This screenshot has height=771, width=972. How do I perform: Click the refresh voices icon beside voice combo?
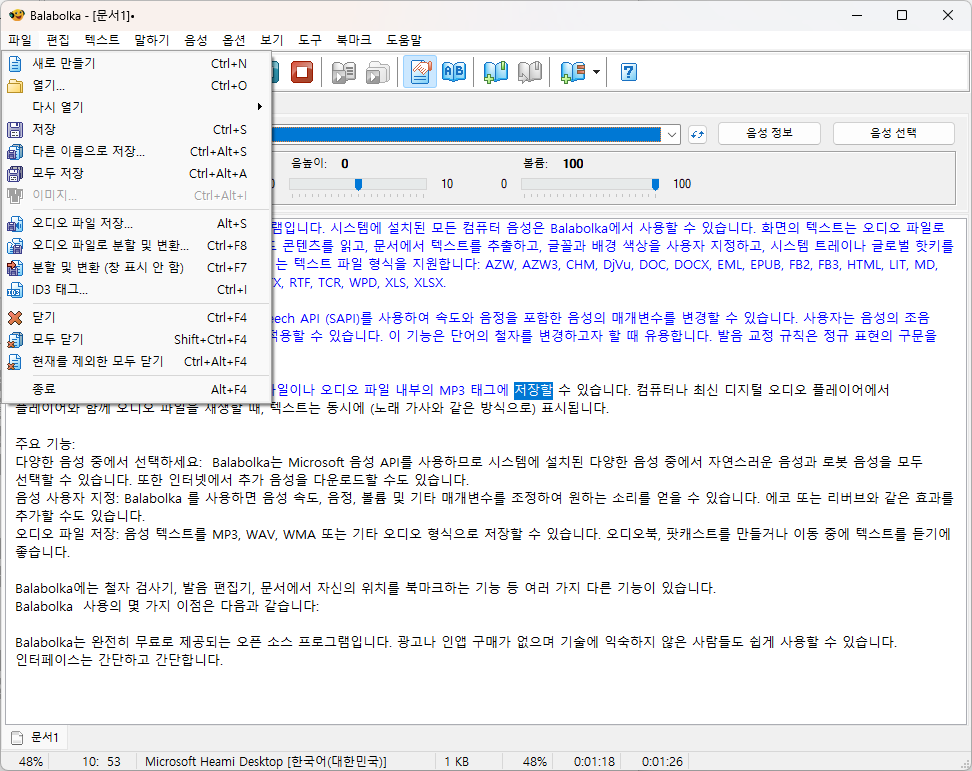(x=697, y=134)
